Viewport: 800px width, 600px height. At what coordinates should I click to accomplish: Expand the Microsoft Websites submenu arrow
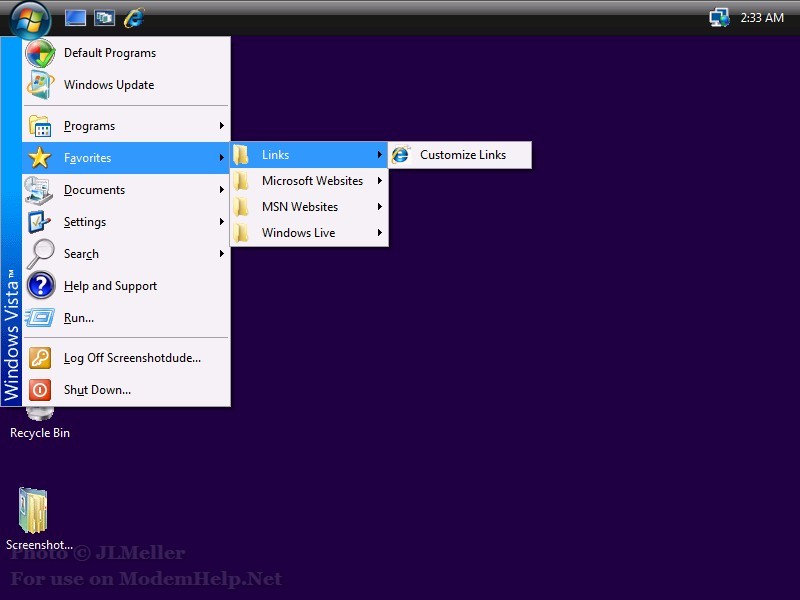pos(380,181)
